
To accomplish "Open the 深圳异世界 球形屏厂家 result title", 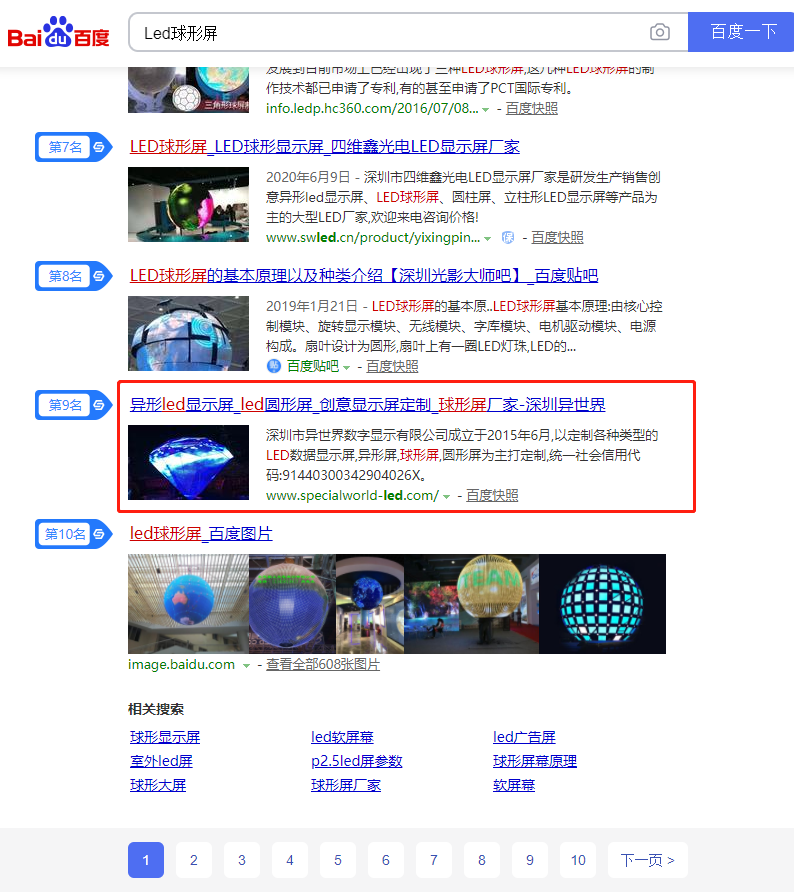I will [367, 404].
